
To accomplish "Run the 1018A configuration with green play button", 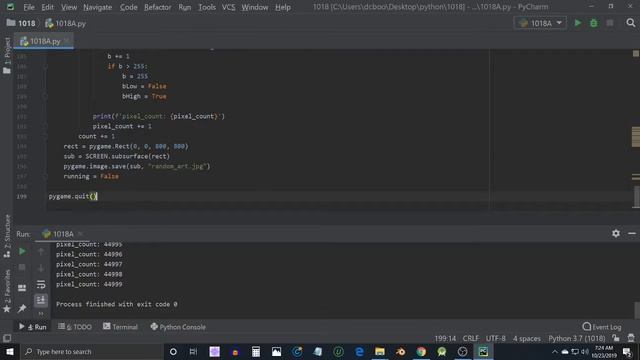I will [x=578, y=23].
